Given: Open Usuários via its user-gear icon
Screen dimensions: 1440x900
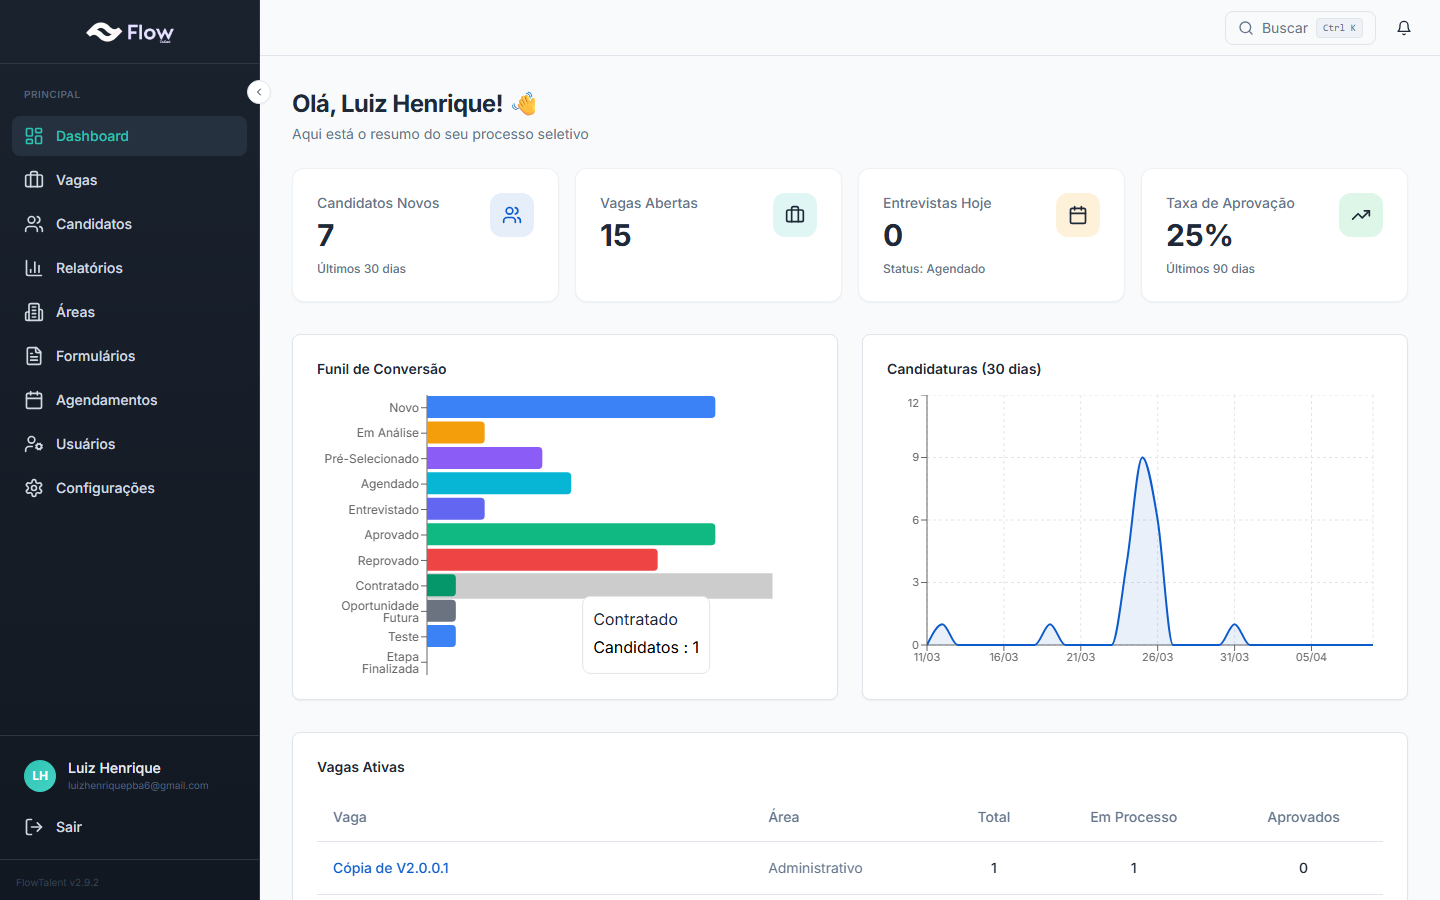Looking at the screenshot, I should [x=33, y=444].
